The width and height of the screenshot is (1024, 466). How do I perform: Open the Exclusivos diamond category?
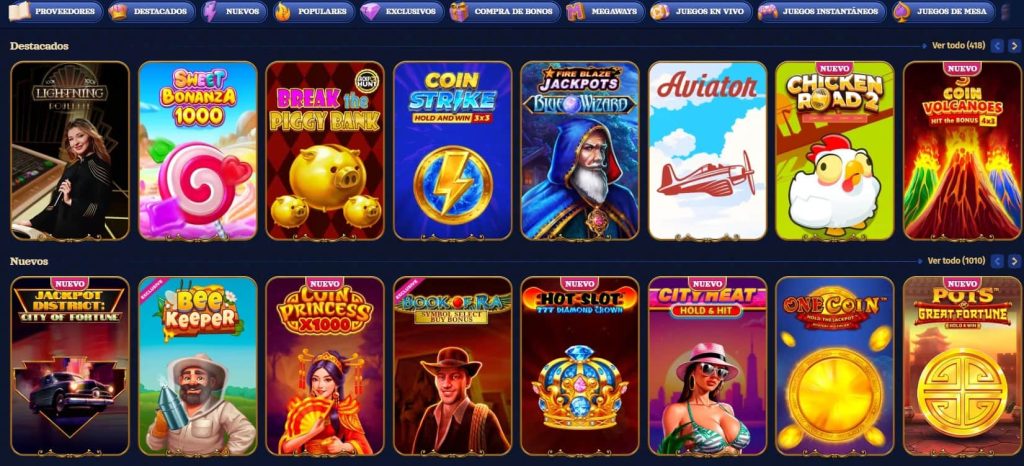tap(402, 12)
